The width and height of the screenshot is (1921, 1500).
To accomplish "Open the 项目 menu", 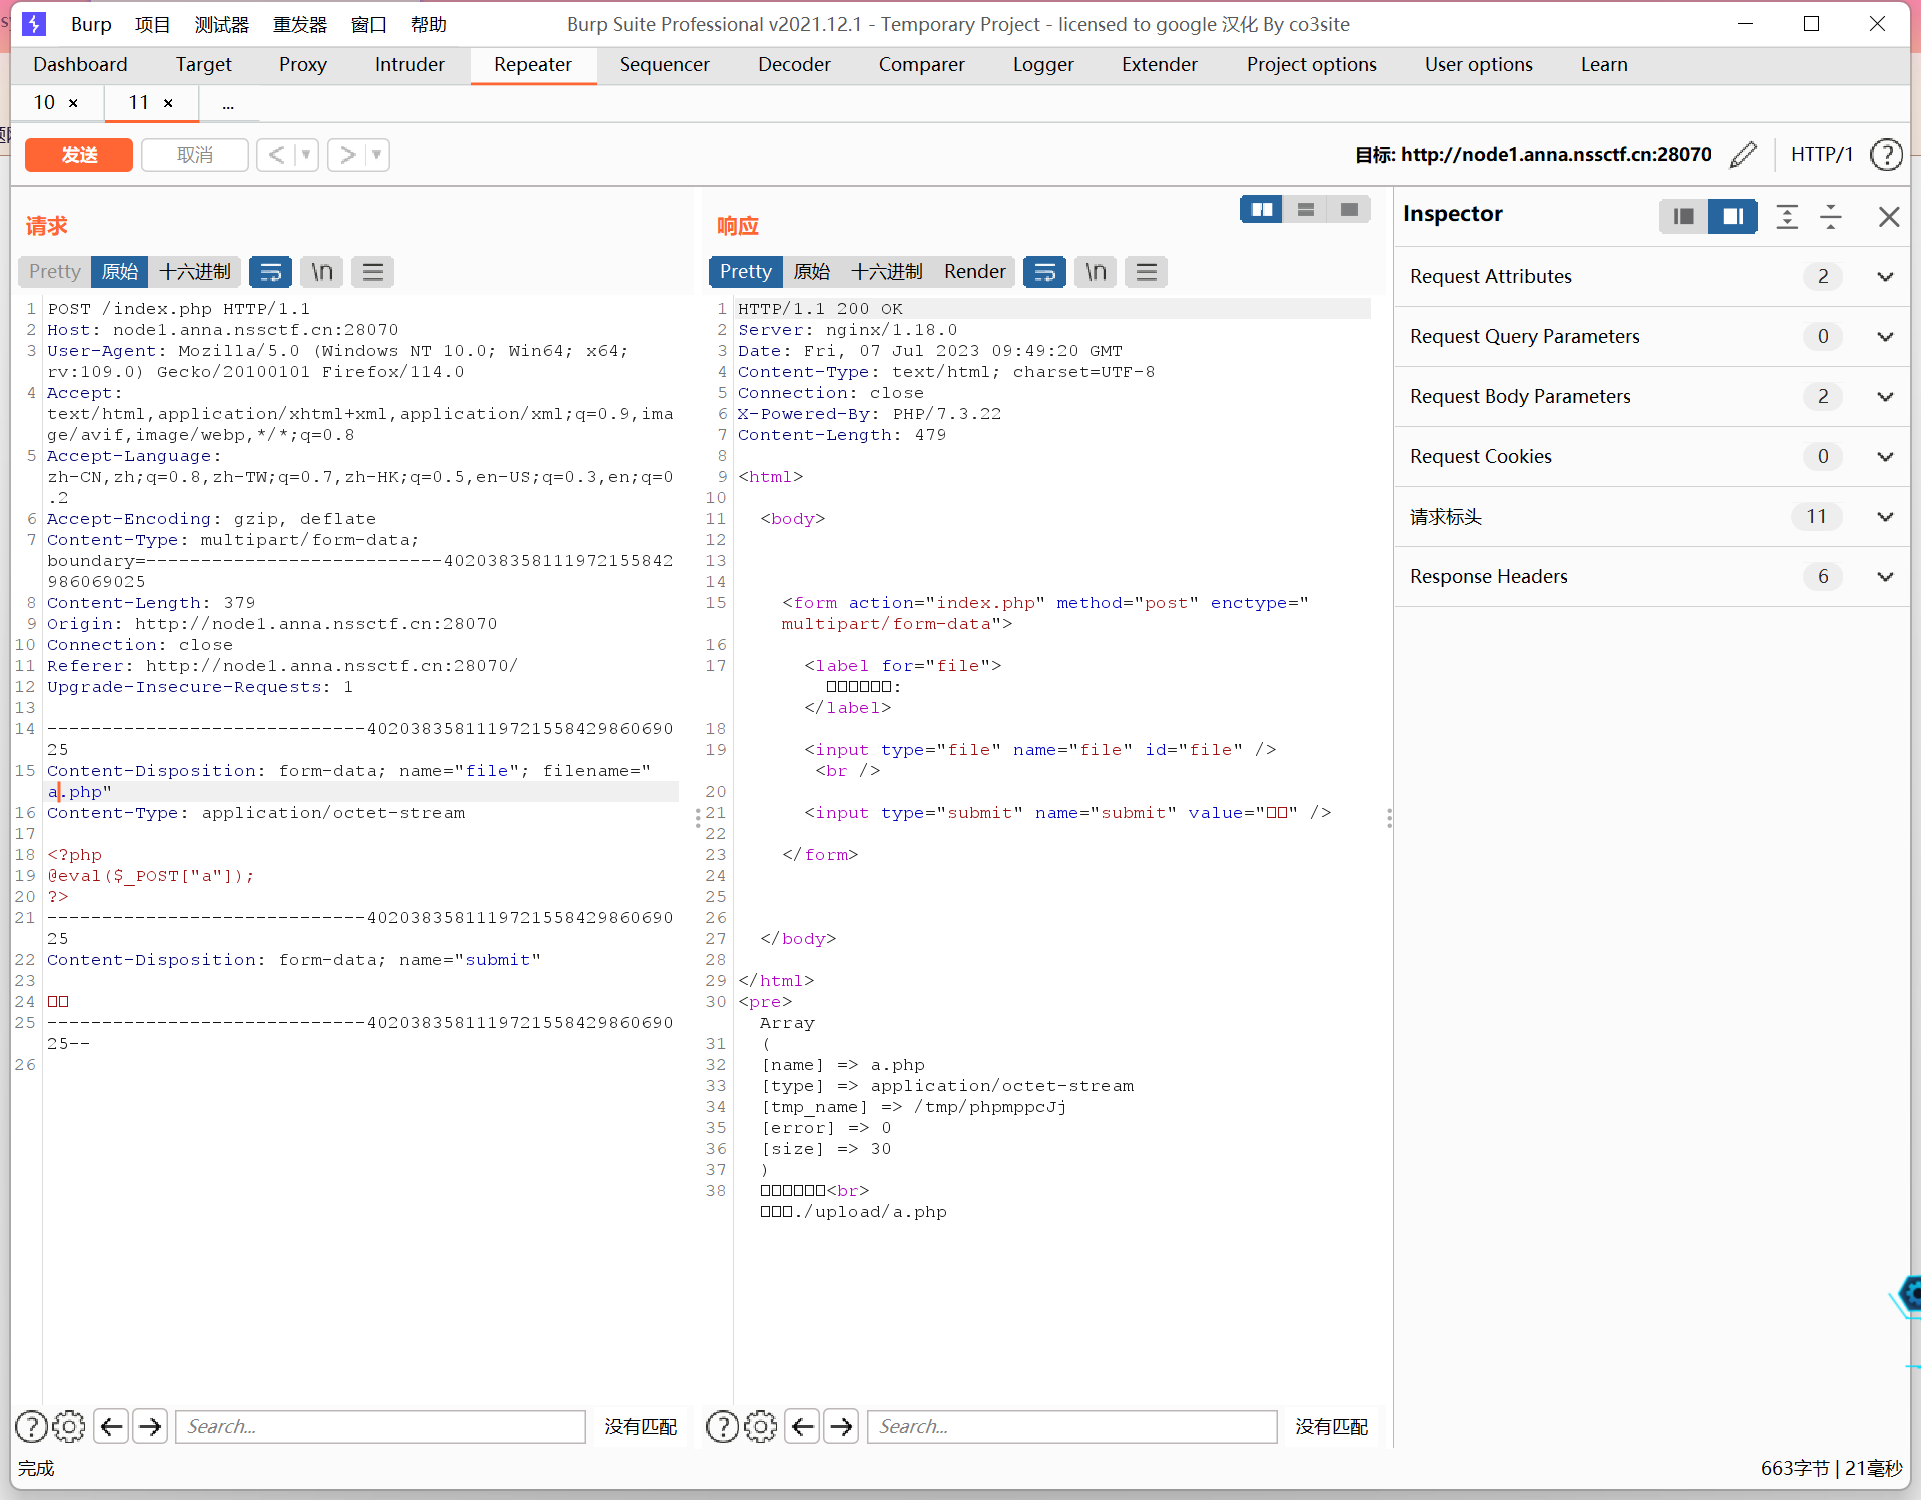I will 152,24.
